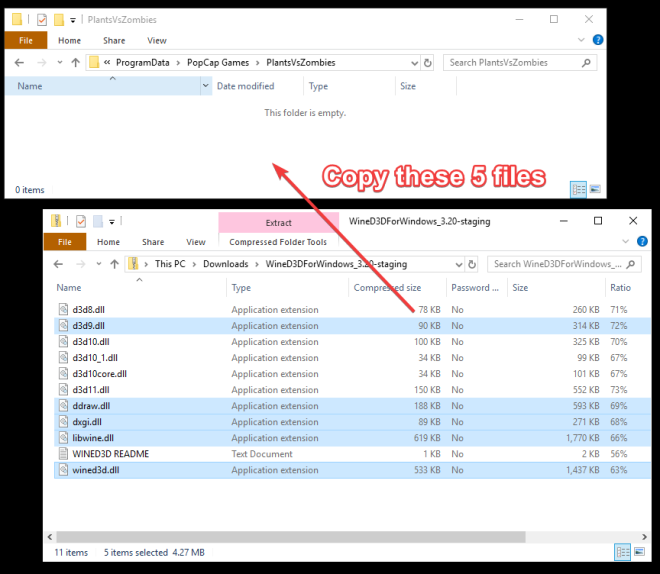This screenshot has width=660, height=574.
Task: Open Name column filter dropdown in PlantsVsZombies window
Action: (x=205, y=86)
